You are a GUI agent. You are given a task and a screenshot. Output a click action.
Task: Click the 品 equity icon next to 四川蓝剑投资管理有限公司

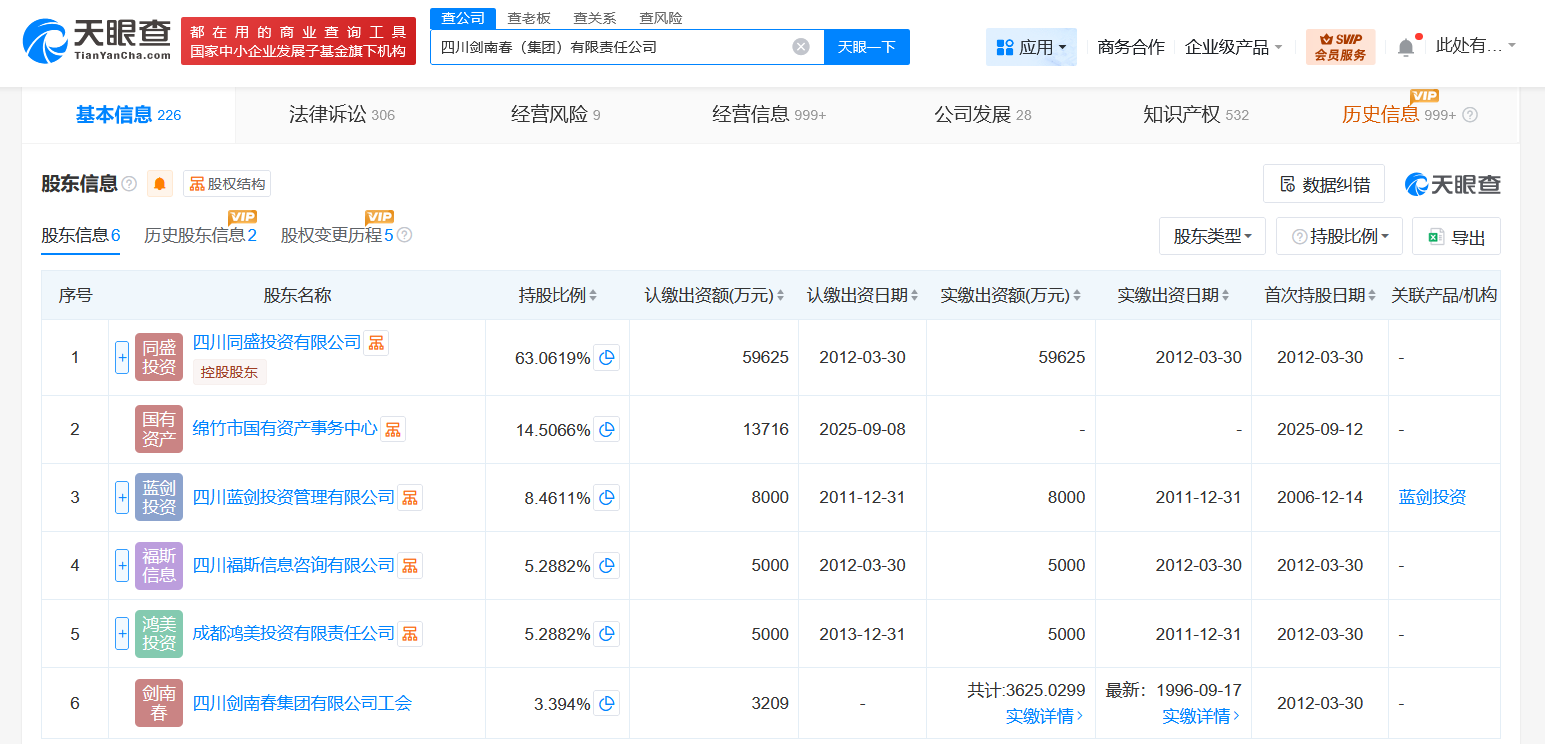[410, 497]
